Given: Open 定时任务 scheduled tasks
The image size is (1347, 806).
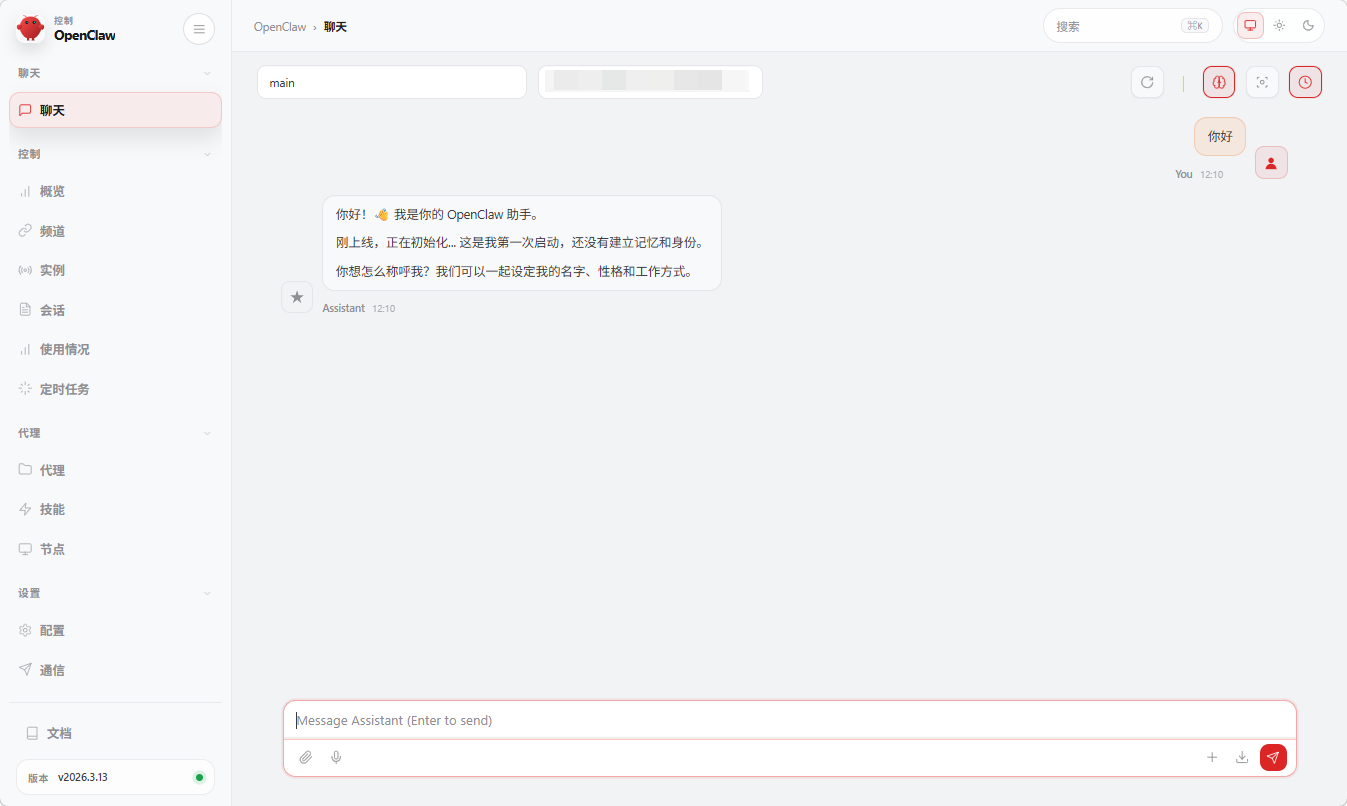Looking at the screenshot, I should point(115,389).
